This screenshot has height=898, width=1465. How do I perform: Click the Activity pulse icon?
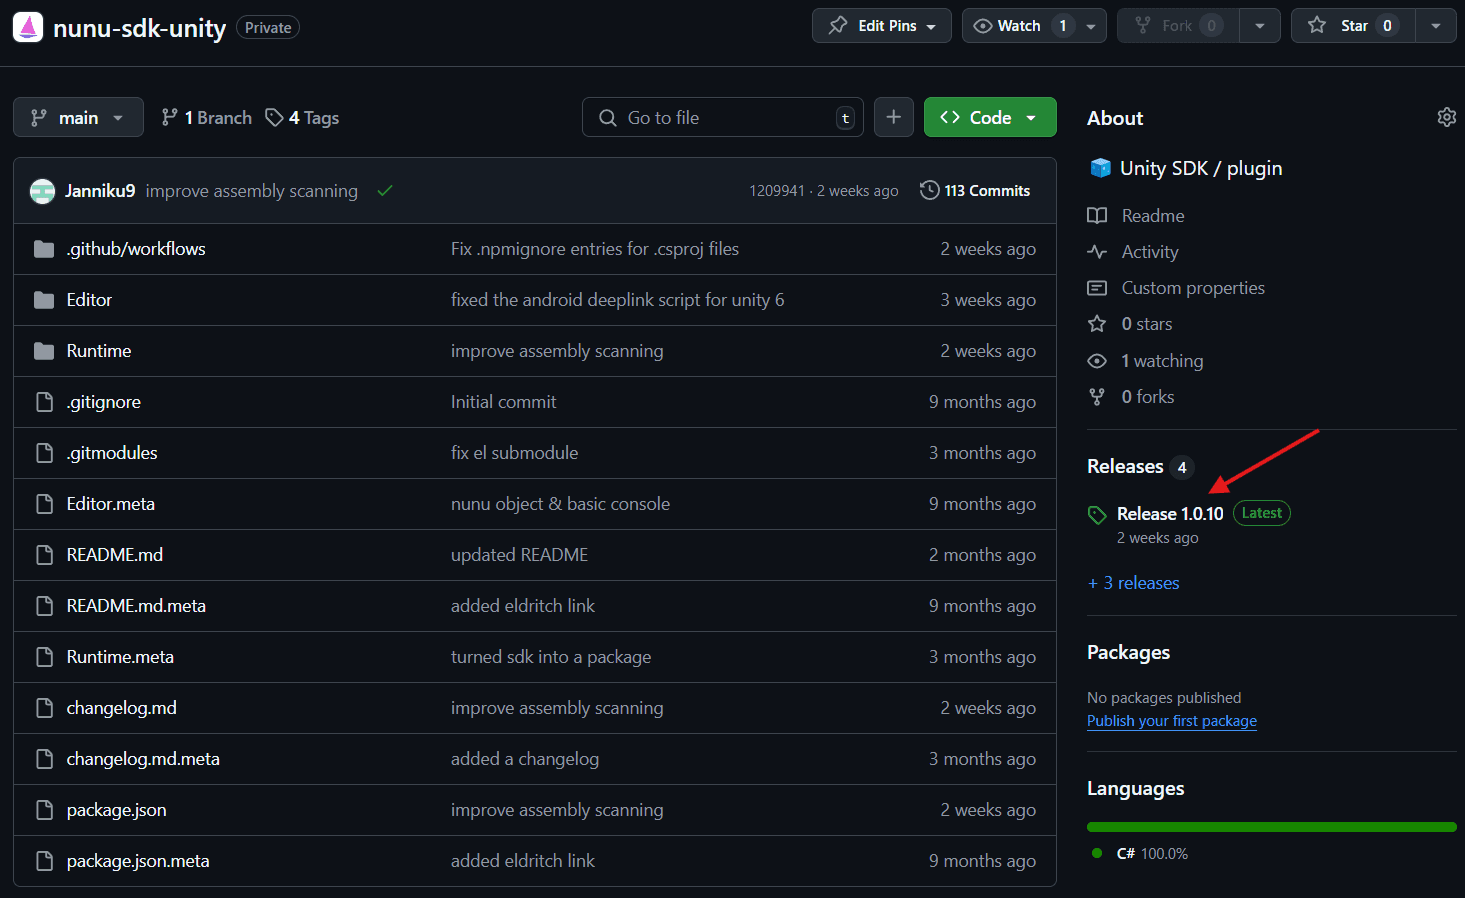click(x=1097, y=252)
